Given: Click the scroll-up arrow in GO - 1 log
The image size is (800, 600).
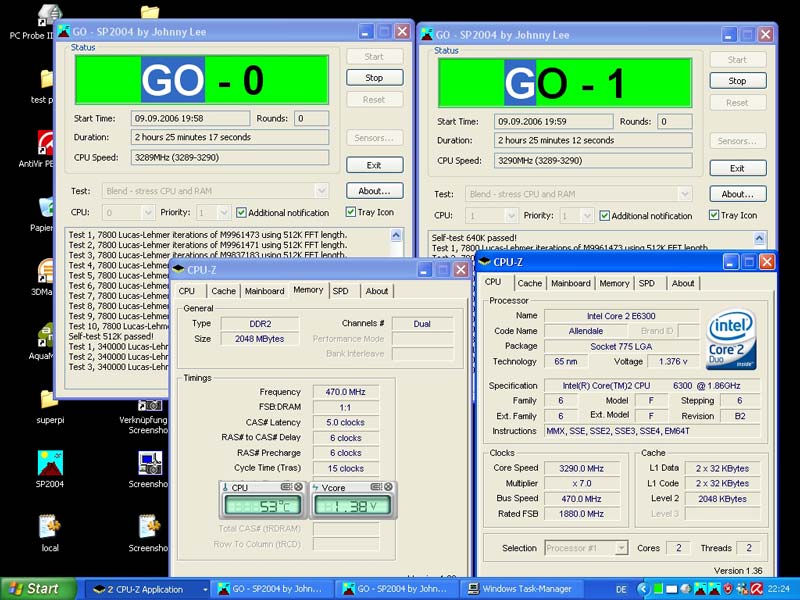Looking at the screenshot, I should [x=759, y=238].
